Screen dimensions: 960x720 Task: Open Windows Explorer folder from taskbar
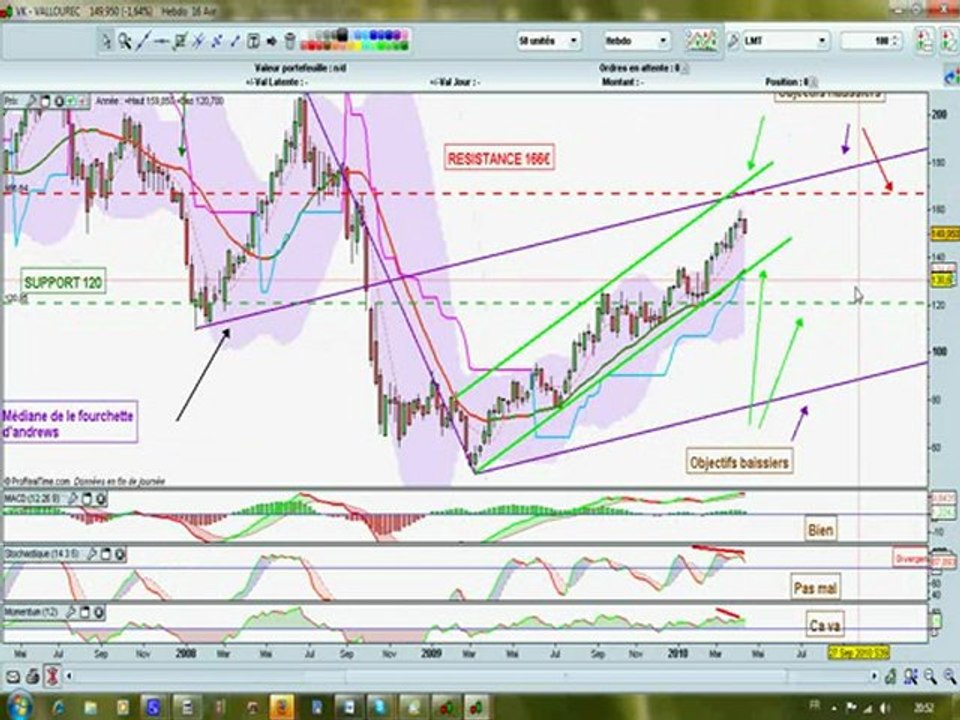click(x=90, y=707)
